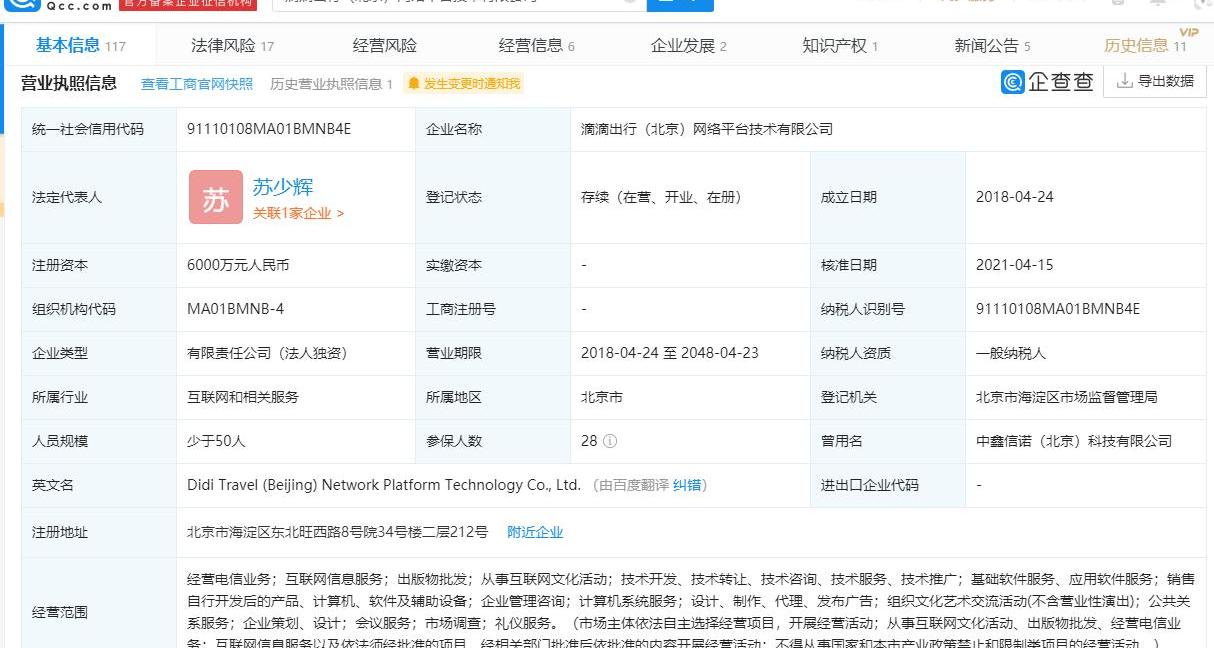The width and height of the screenshot is (1214, 648).
Task: Click industry value 互联网和相关服务
Action: (x=243, y=397)
